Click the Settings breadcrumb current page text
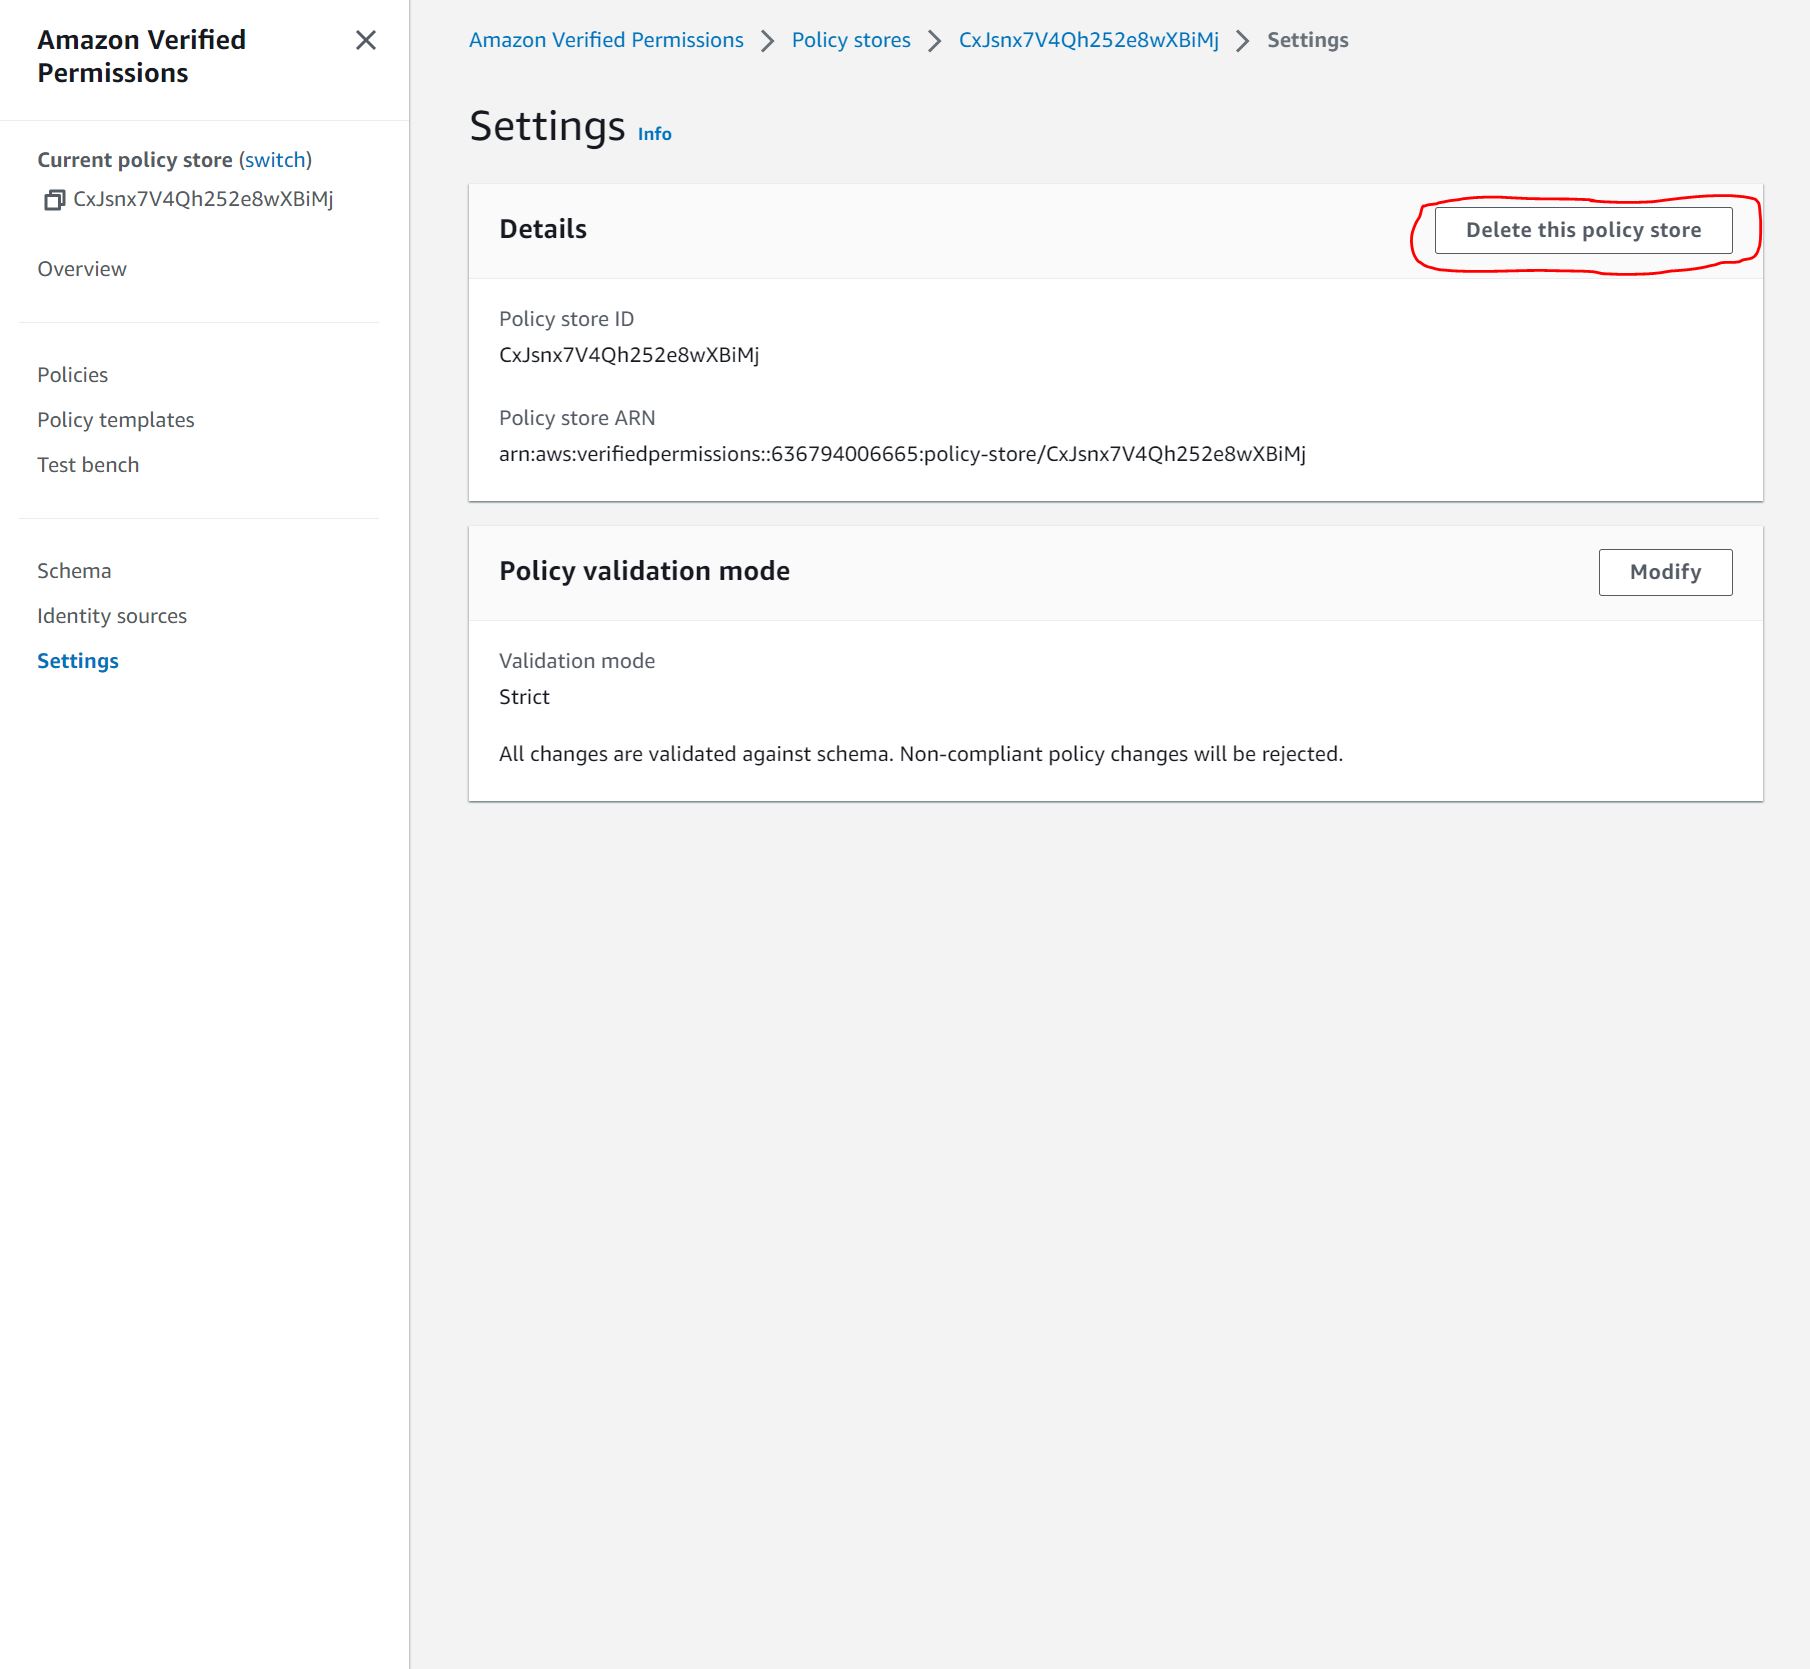Viewport: 1810px width, 1669px height. point(1307,40)
